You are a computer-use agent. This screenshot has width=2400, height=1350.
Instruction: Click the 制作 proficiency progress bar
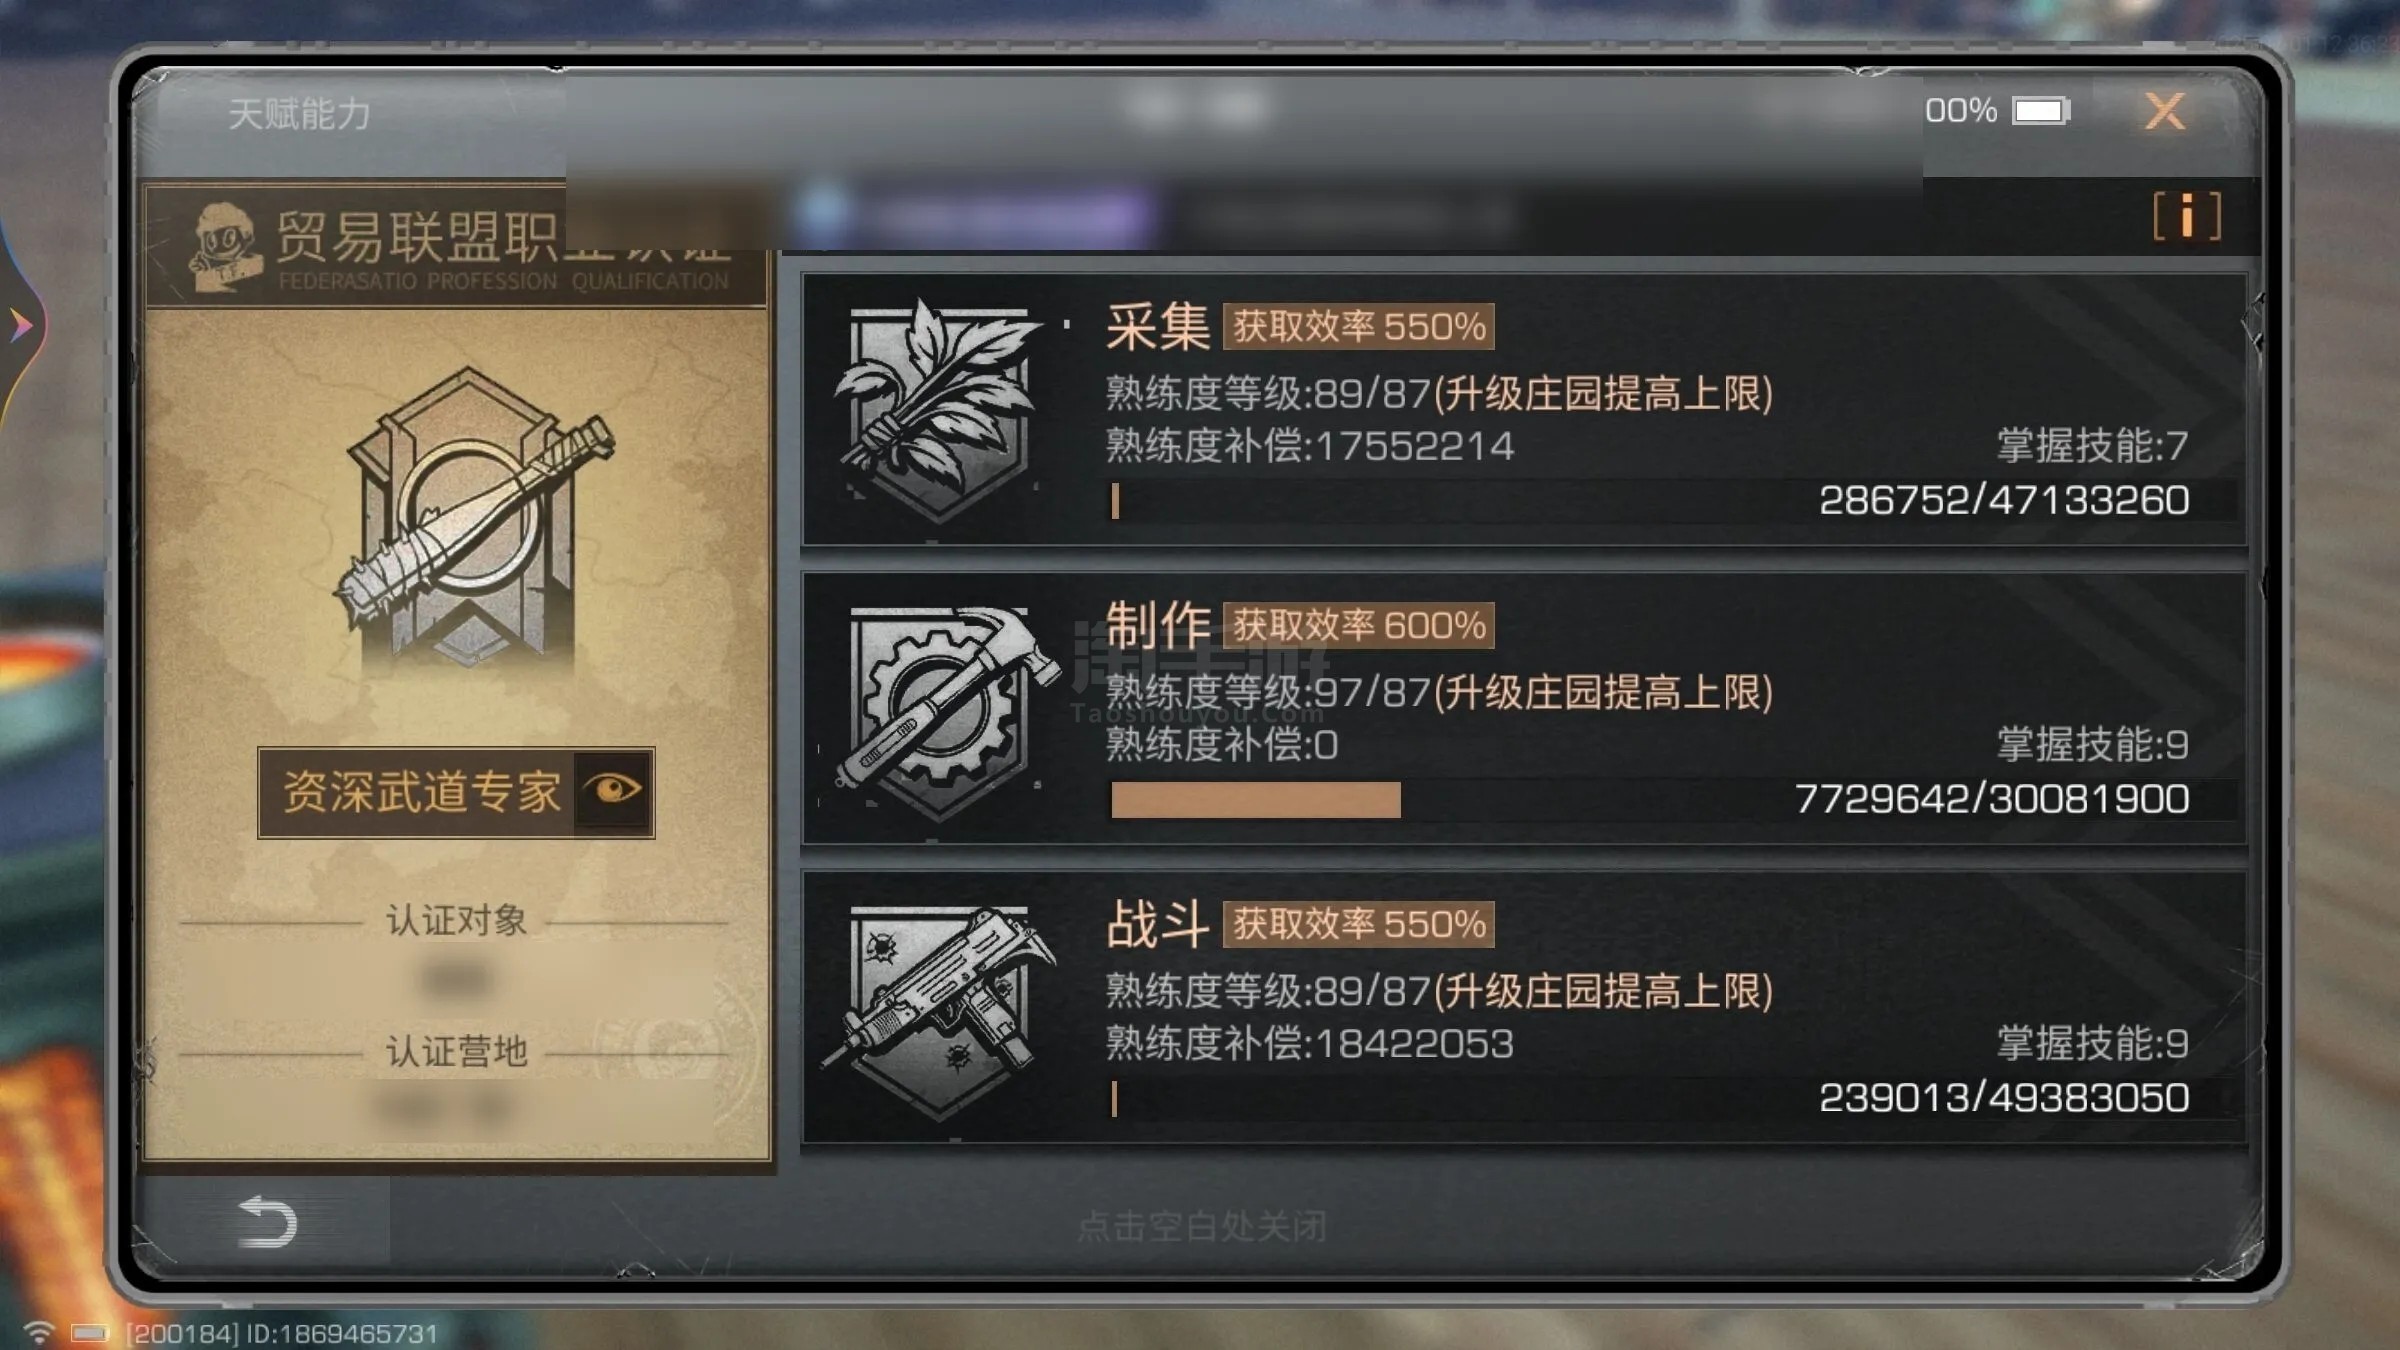click(x=1650, y=799)
